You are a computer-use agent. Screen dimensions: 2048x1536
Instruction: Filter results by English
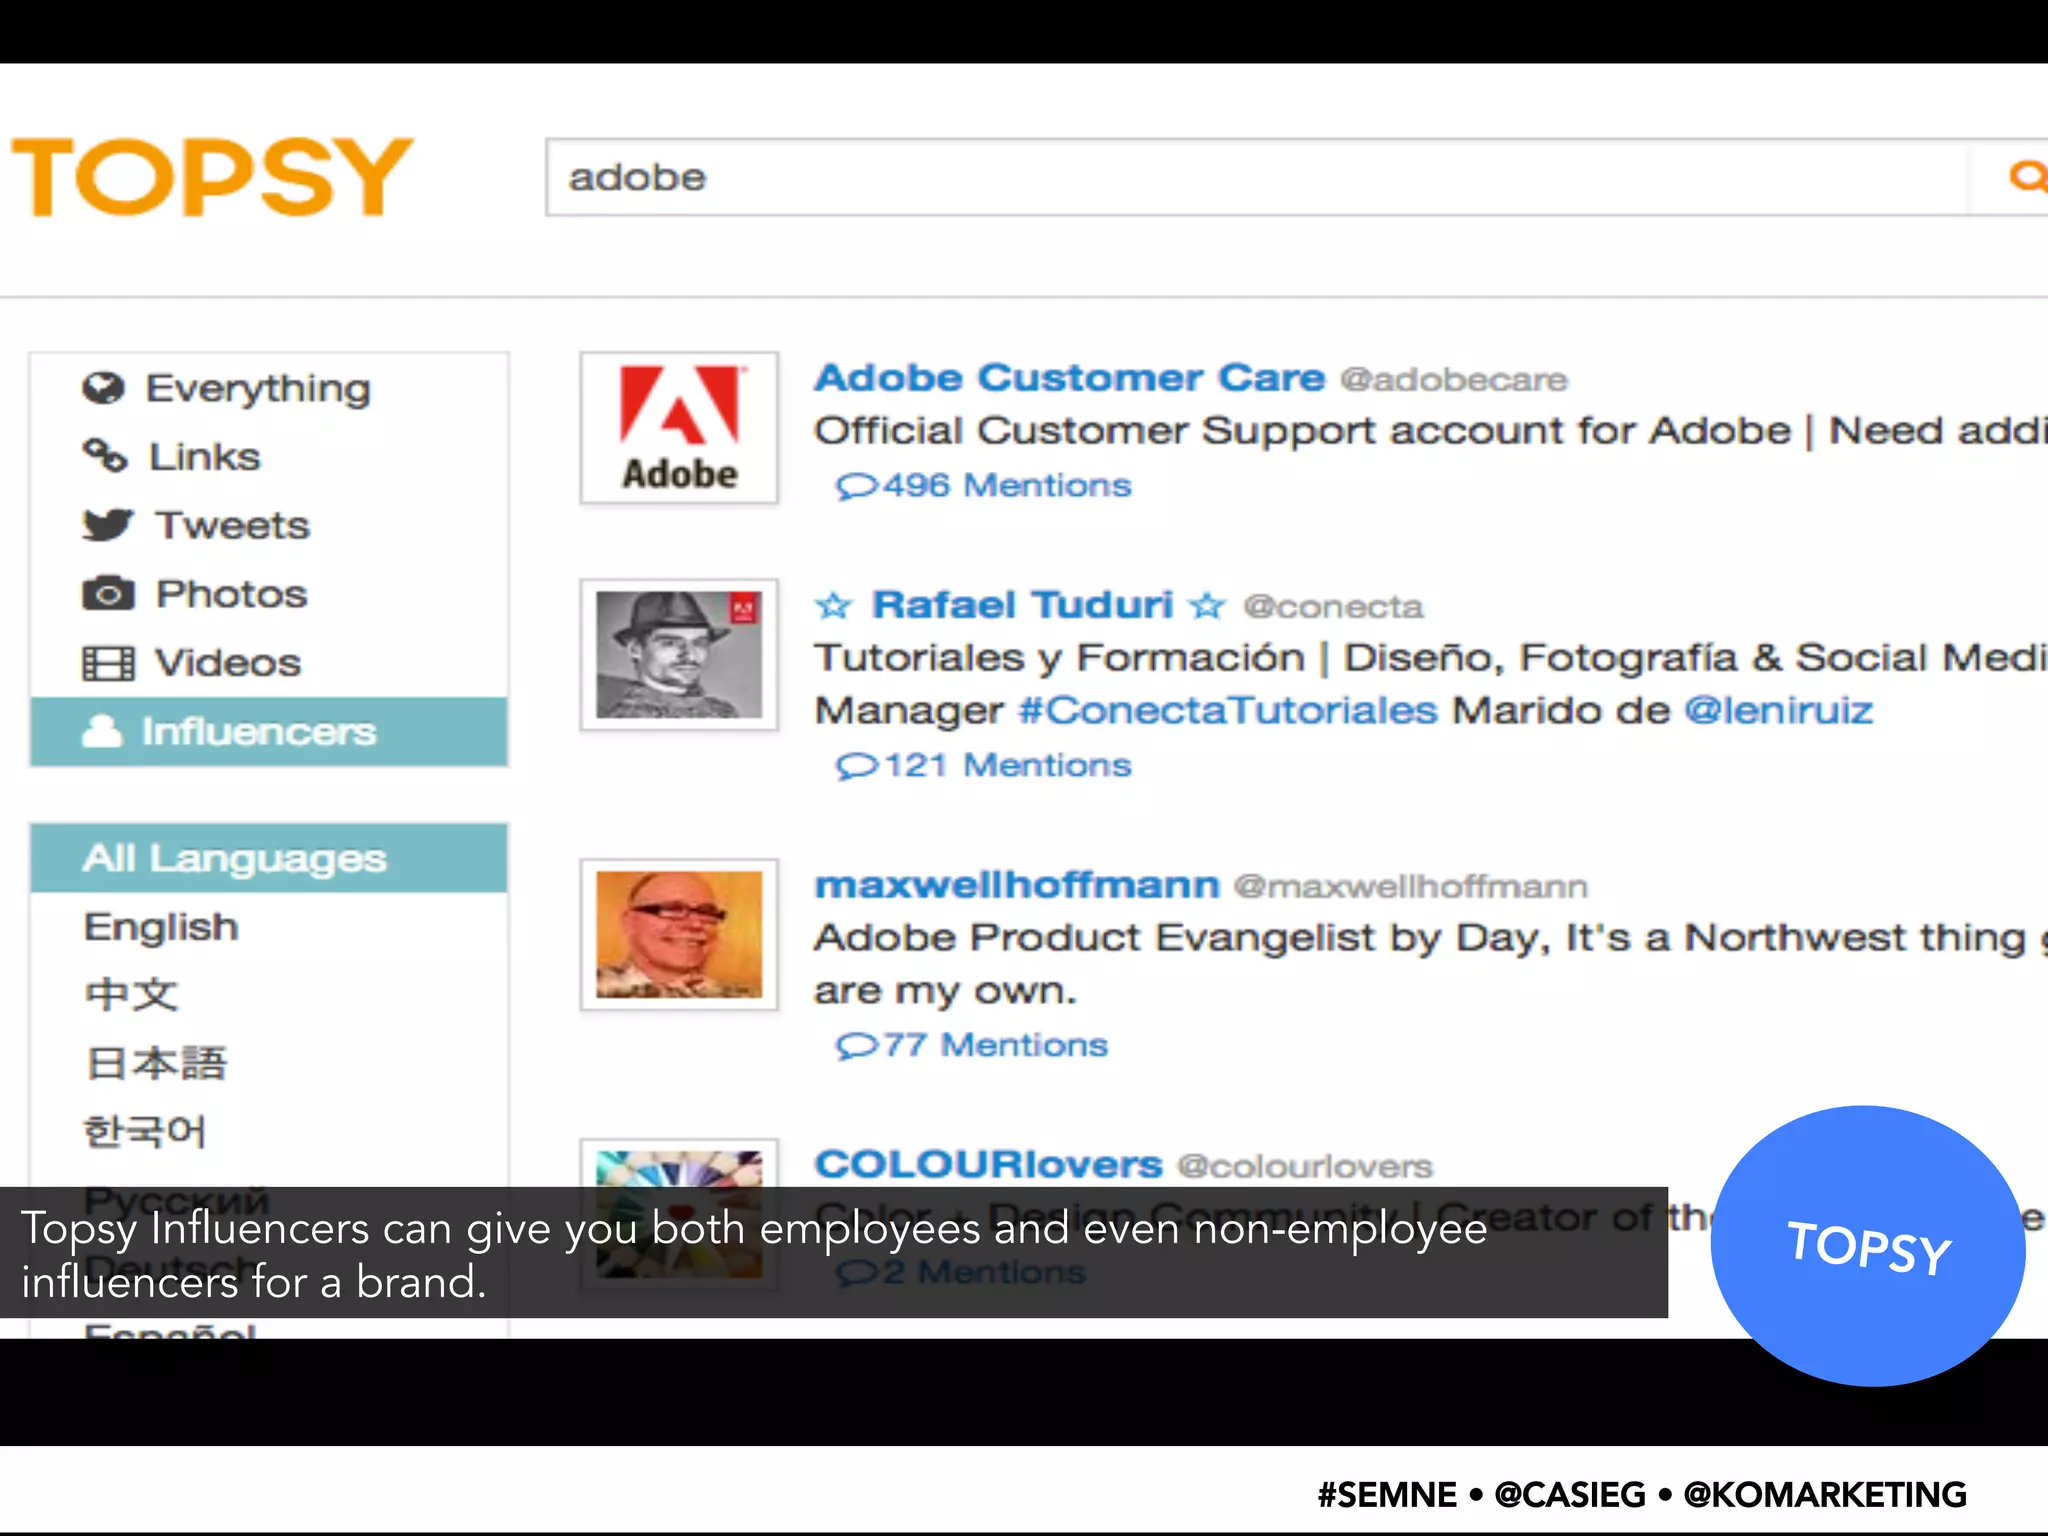pos(161,928)
